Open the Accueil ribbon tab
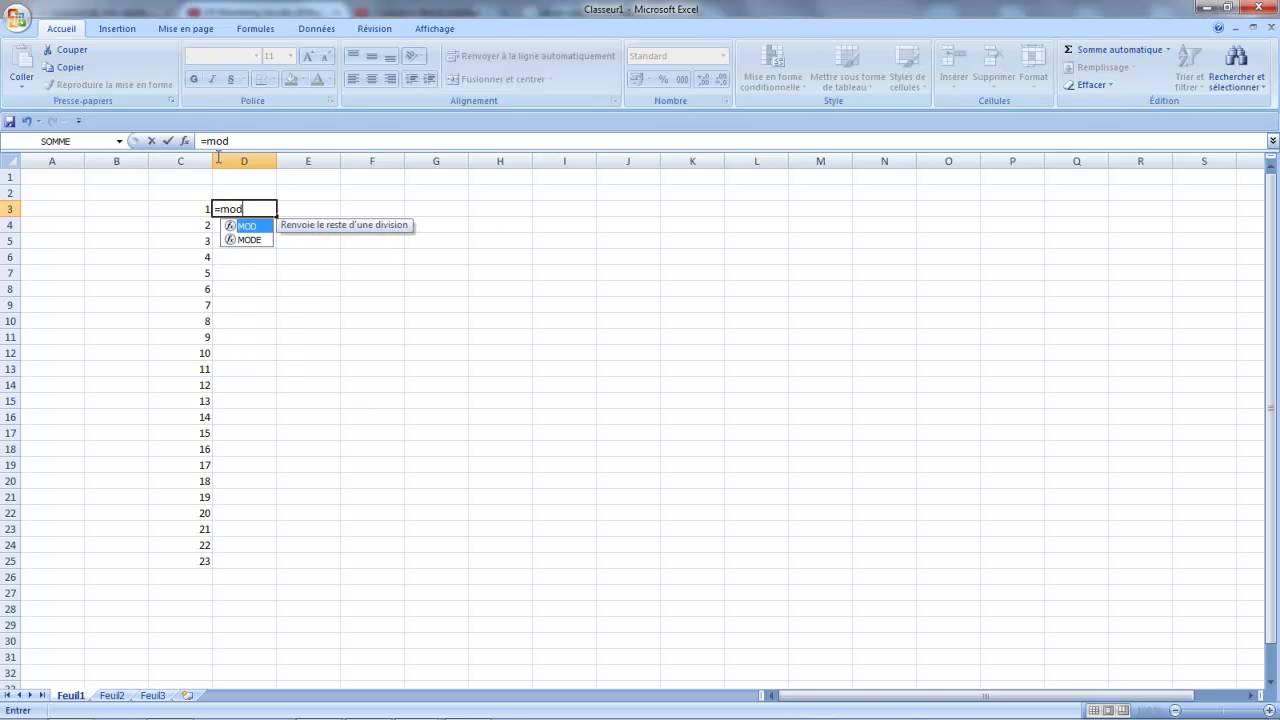1280x720 pixels. point(61,28)
